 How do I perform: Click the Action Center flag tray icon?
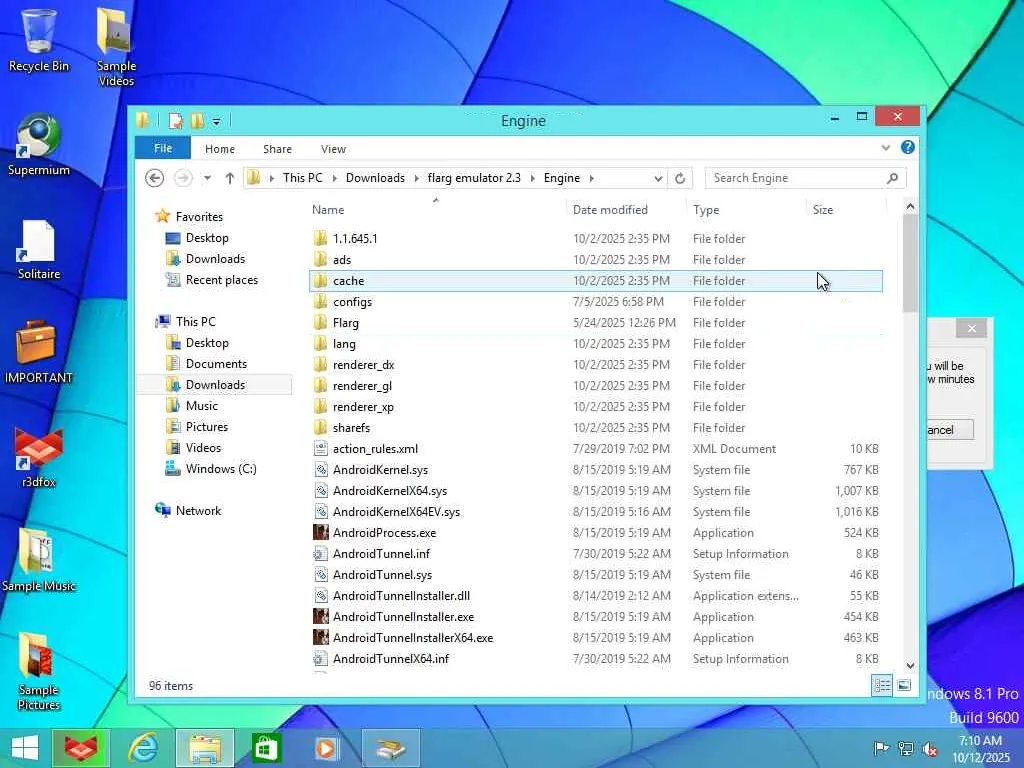[881, 749]
